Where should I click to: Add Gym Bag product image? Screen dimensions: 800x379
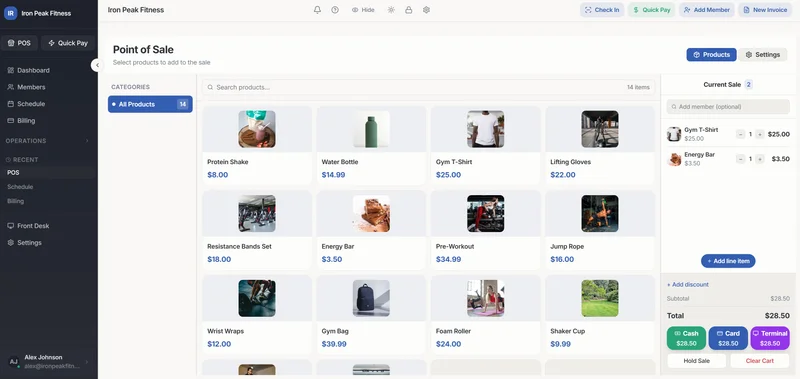point(371,298)
